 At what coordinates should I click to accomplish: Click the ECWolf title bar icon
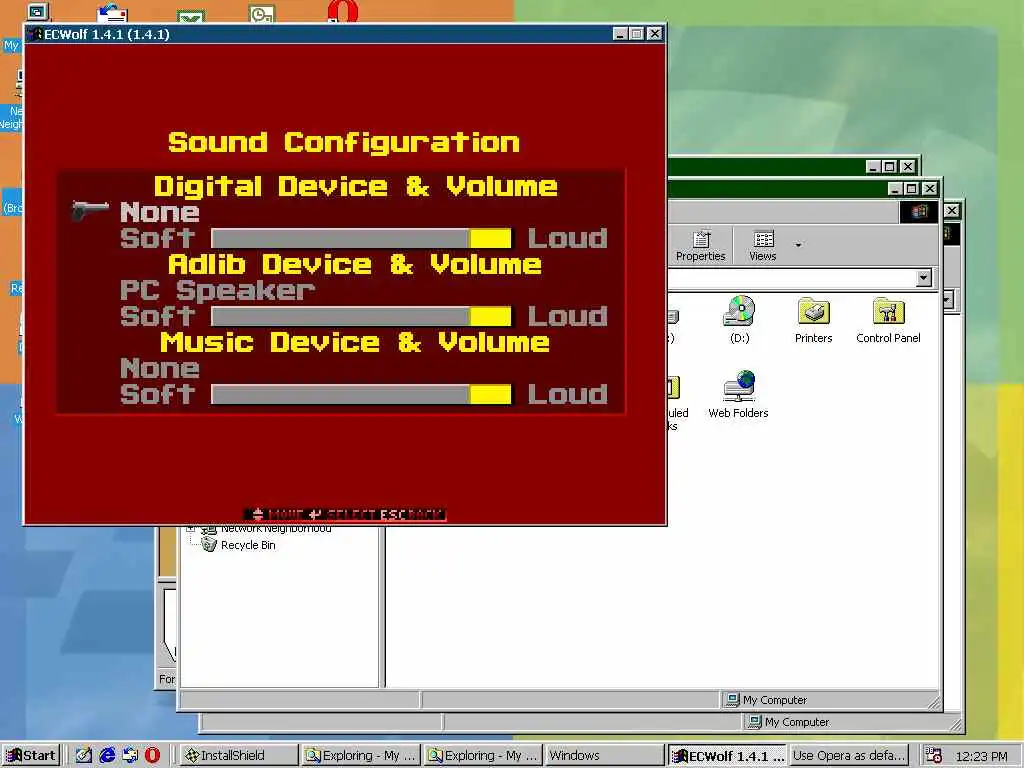[x=35, y=34]
